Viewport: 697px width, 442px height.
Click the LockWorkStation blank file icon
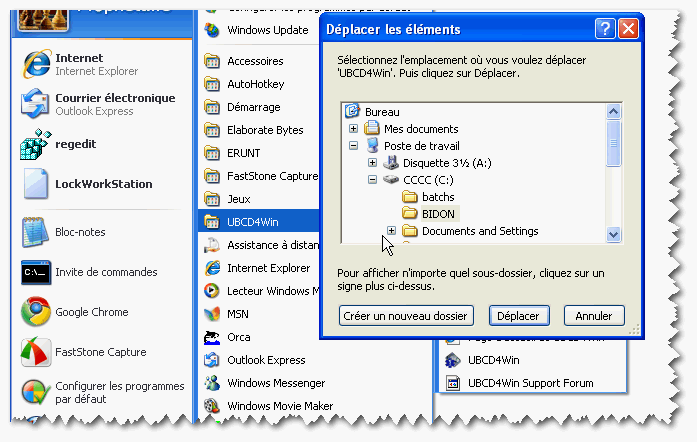(x=36, y=183)
